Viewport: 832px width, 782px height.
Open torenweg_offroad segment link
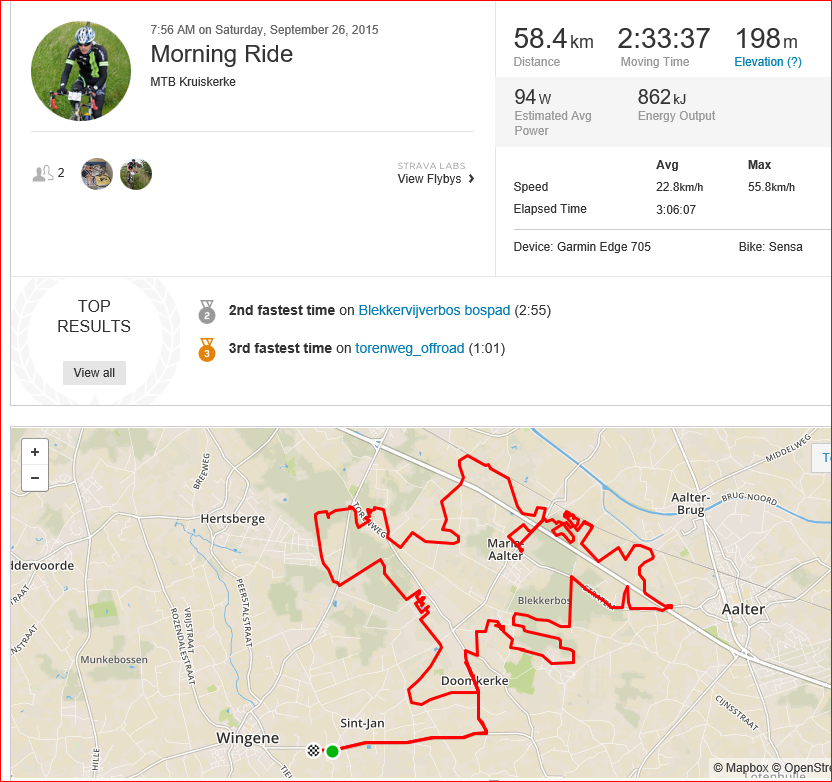coord(410,349)
